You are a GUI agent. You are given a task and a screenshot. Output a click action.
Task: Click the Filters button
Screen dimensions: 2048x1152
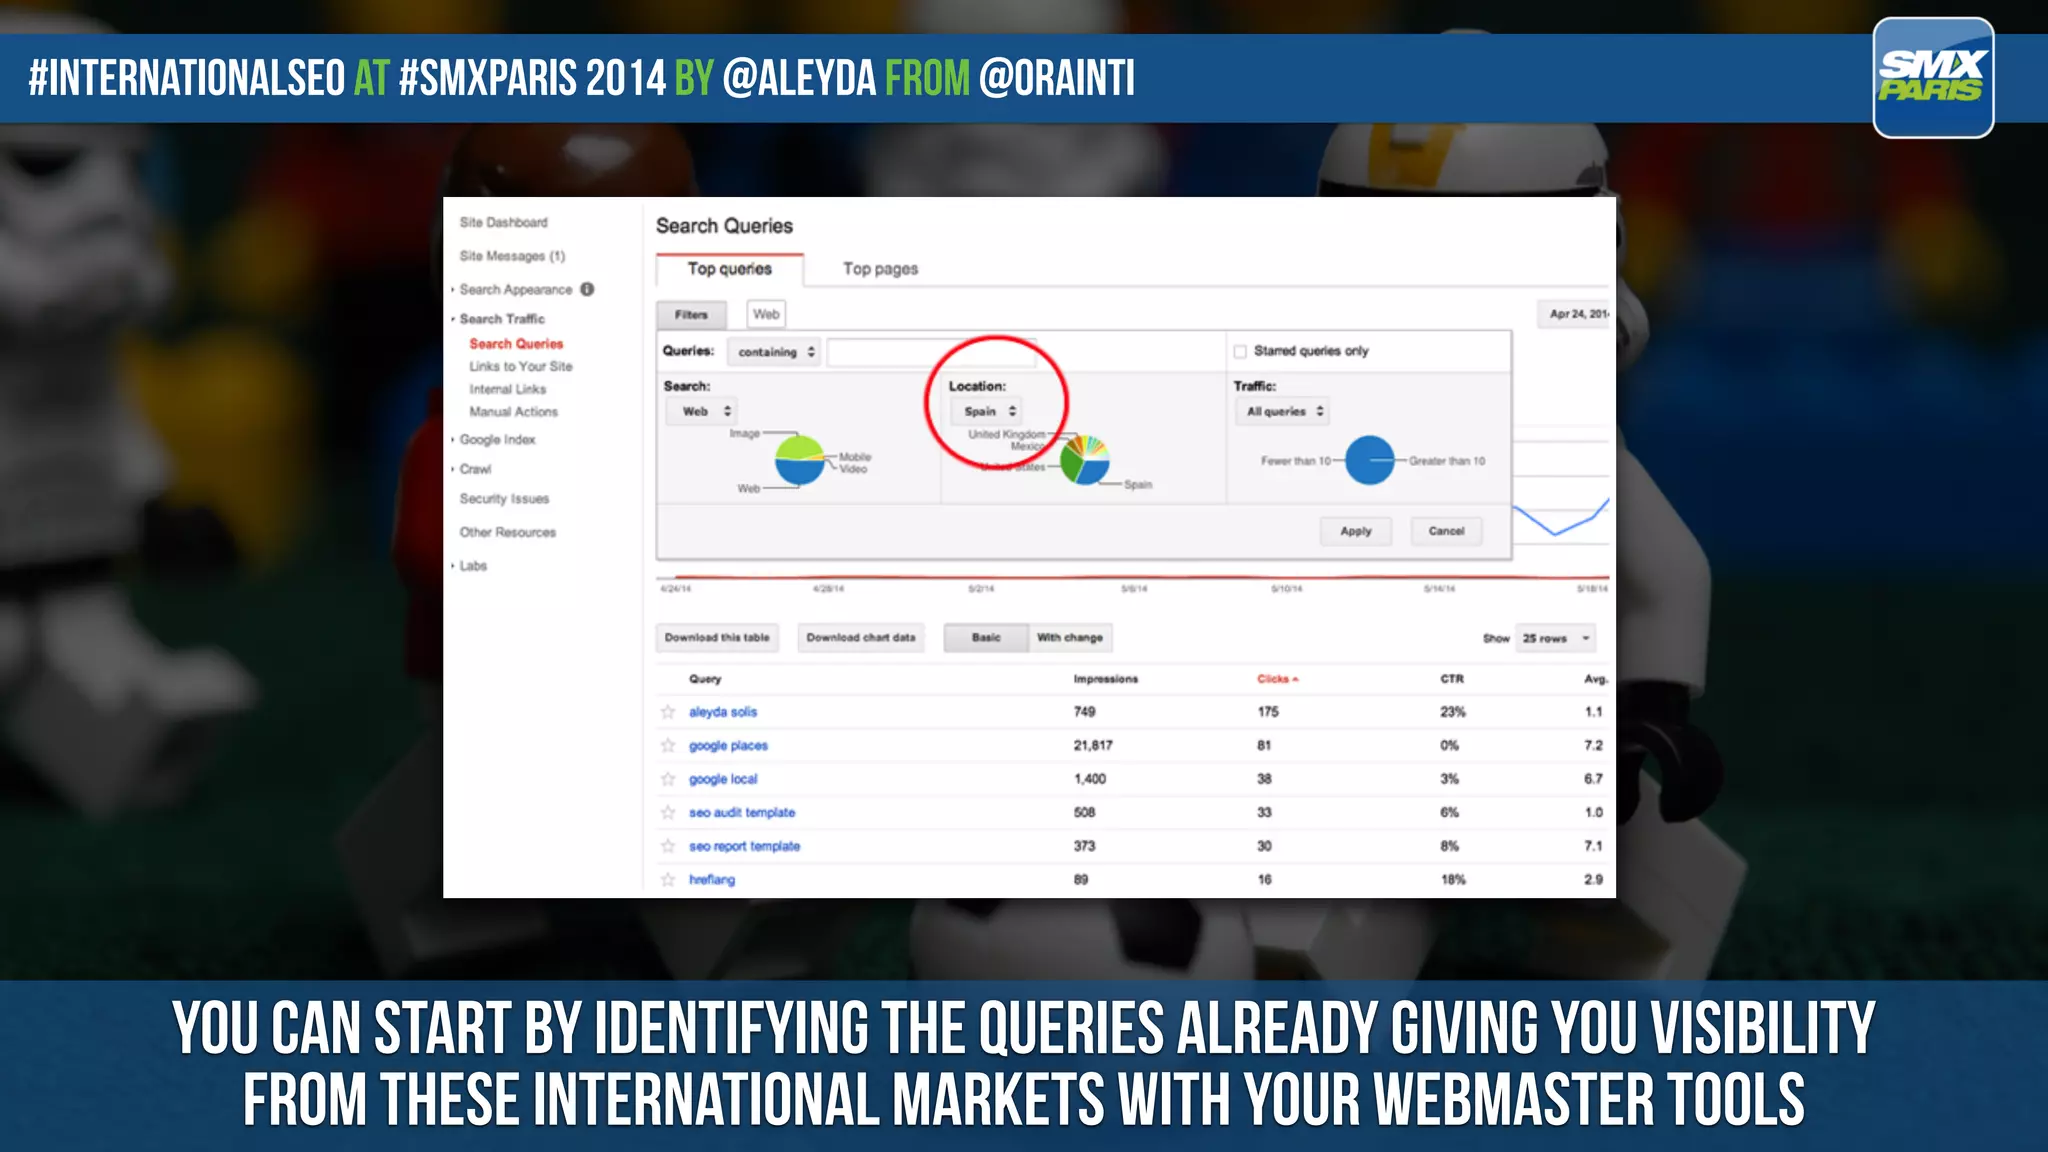coord(691,315)
